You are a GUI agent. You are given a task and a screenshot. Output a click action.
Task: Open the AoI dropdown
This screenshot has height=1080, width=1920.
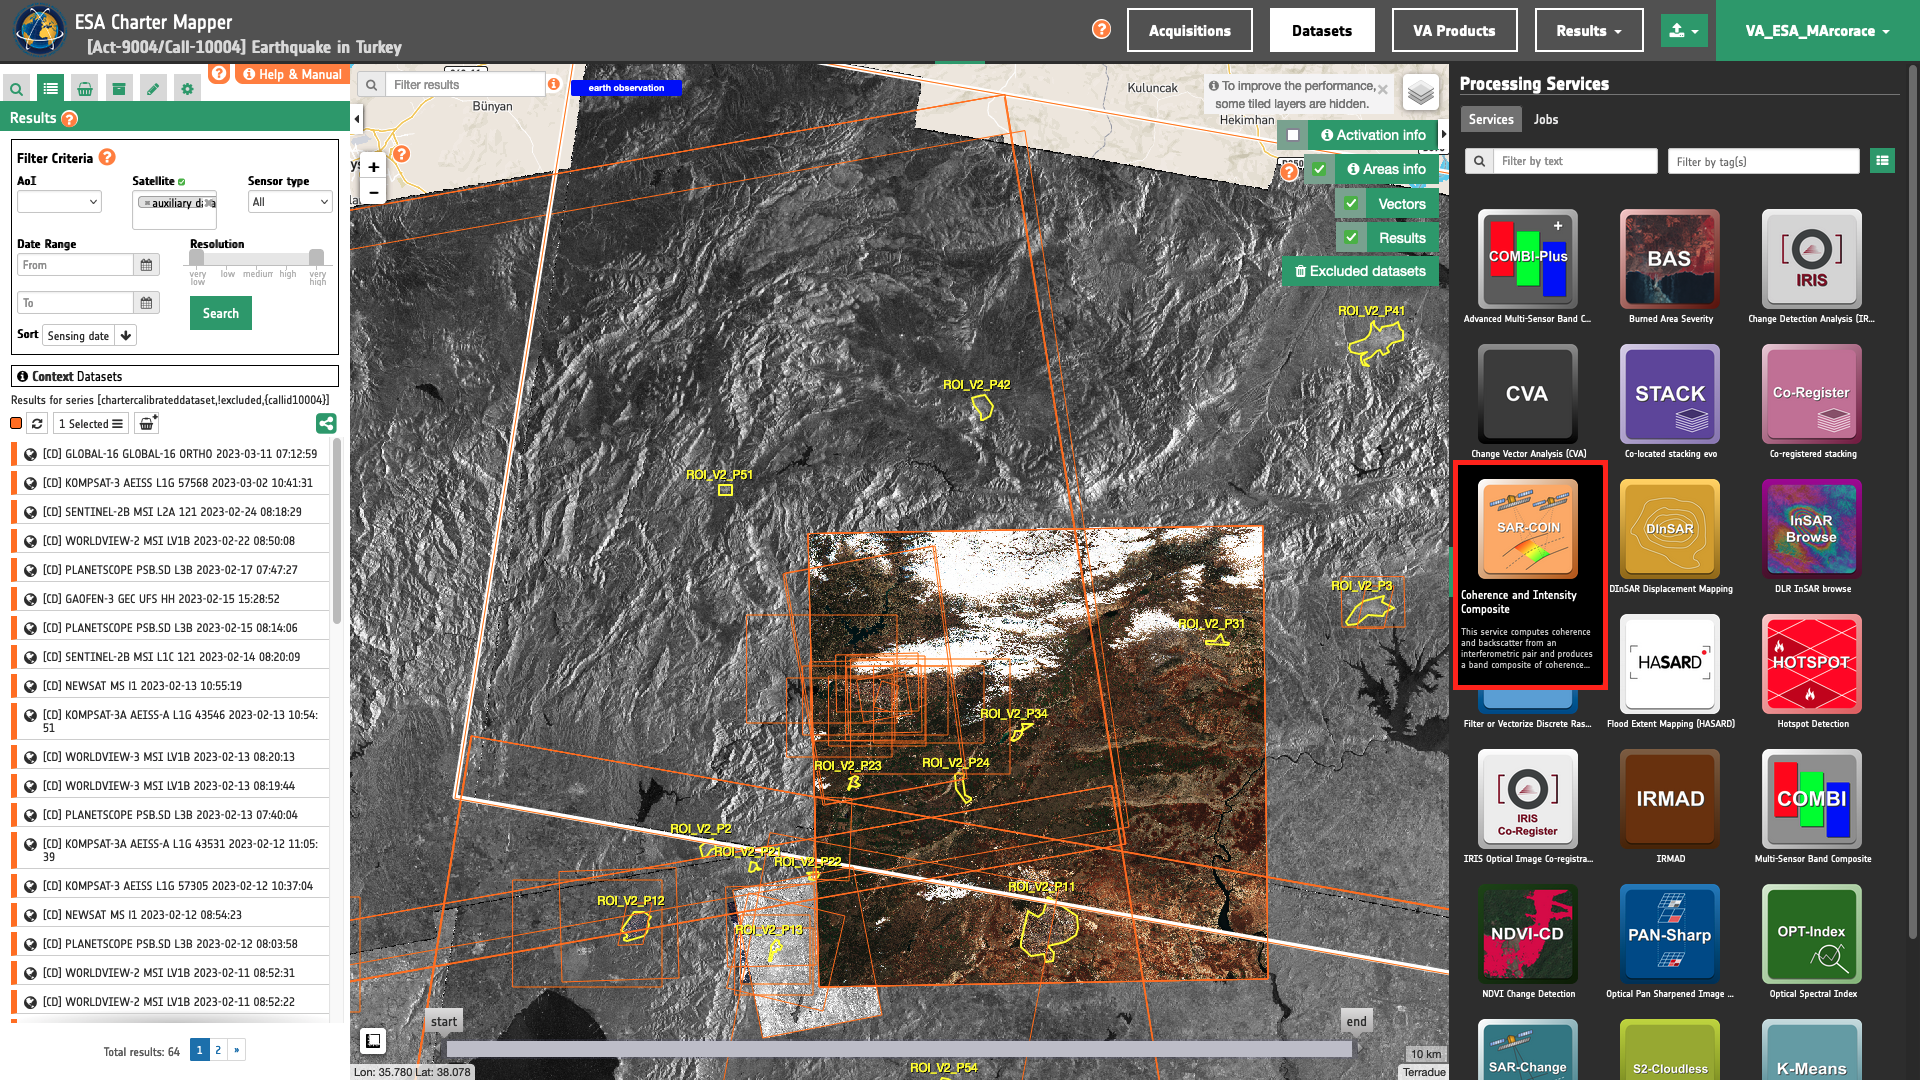point(59,202)
